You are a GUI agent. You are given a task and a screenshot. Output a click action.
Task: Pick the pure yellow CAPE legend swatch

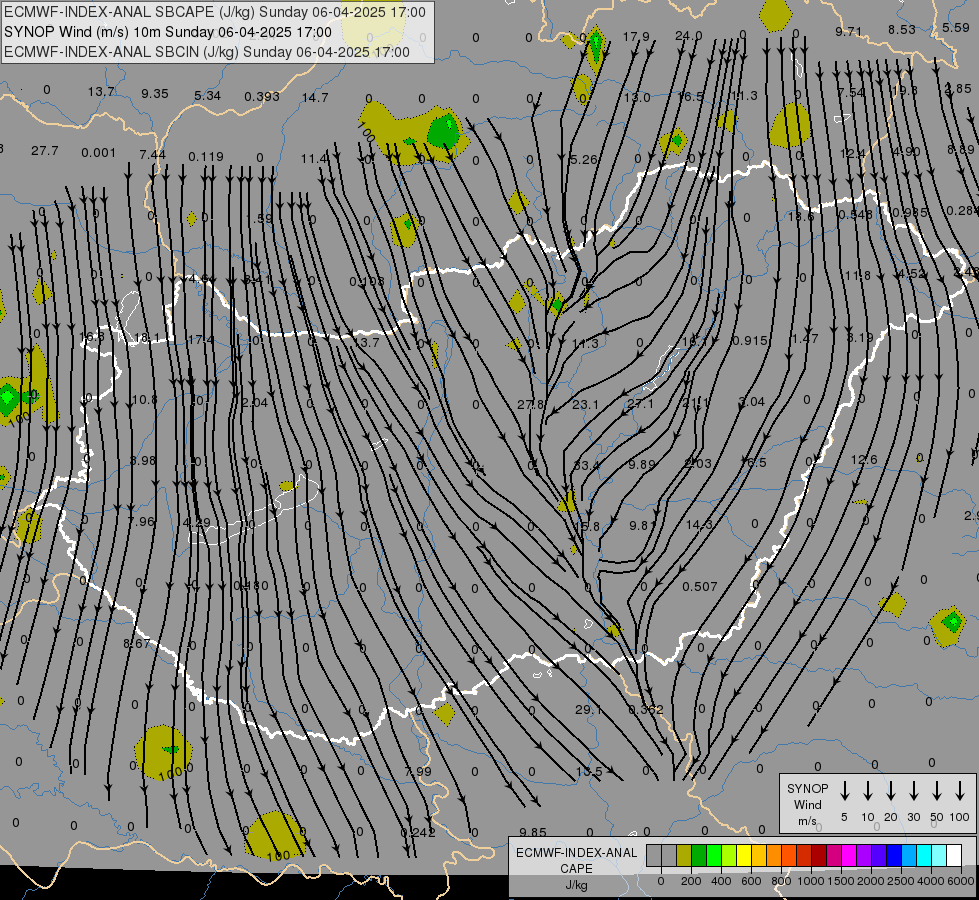pyautogui.click(x=744, y=856)
